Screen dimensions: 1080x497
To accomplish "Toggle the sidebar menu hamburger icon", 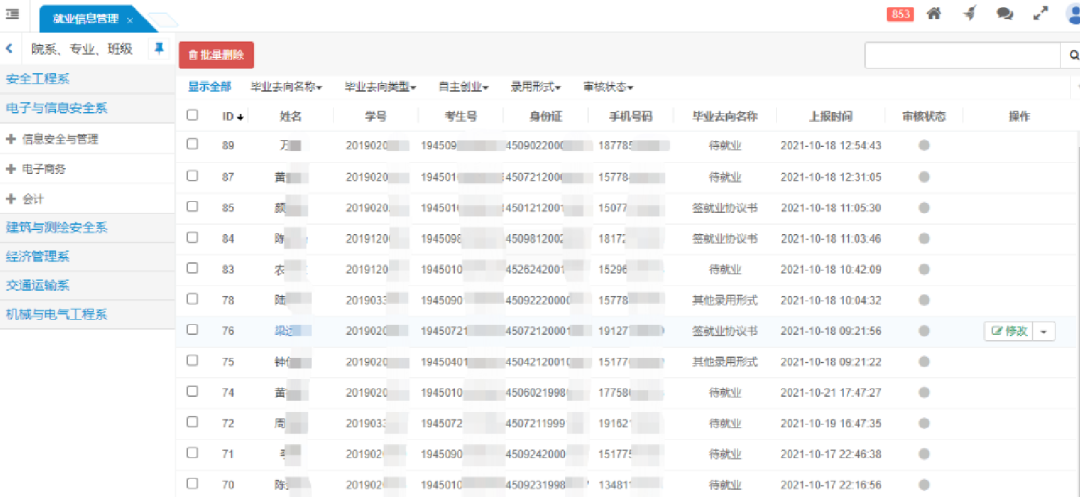I will click(x=13, y=13).
